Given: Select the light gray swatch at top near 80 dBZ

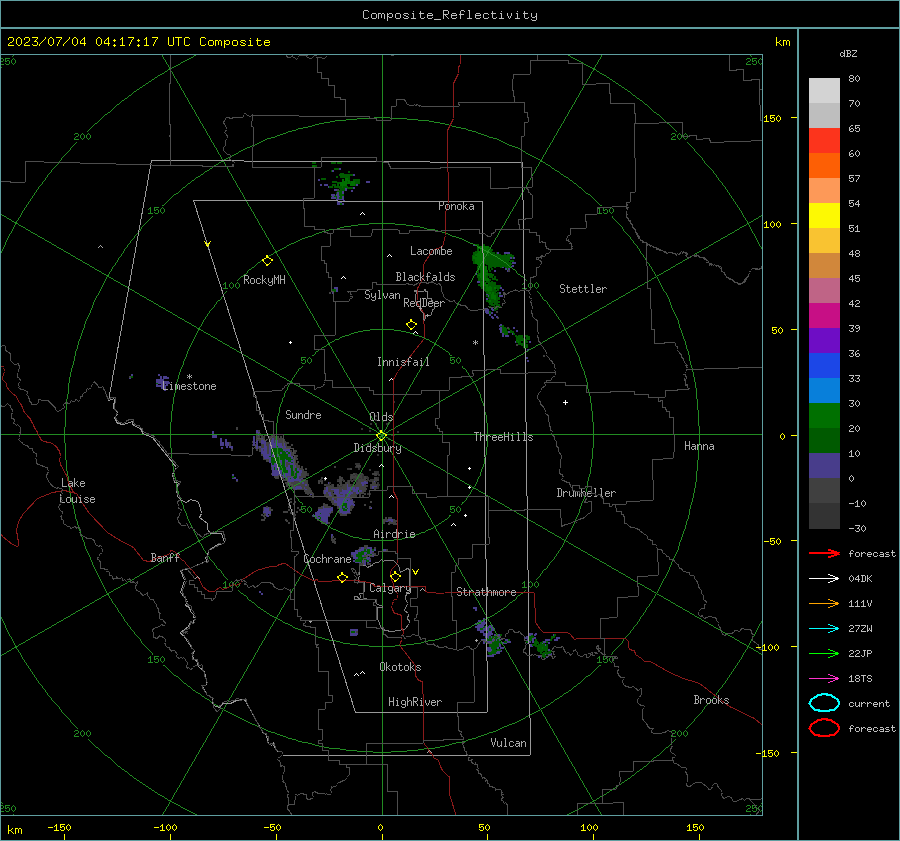Looking at the screenshot, I should tap(824, 91).
